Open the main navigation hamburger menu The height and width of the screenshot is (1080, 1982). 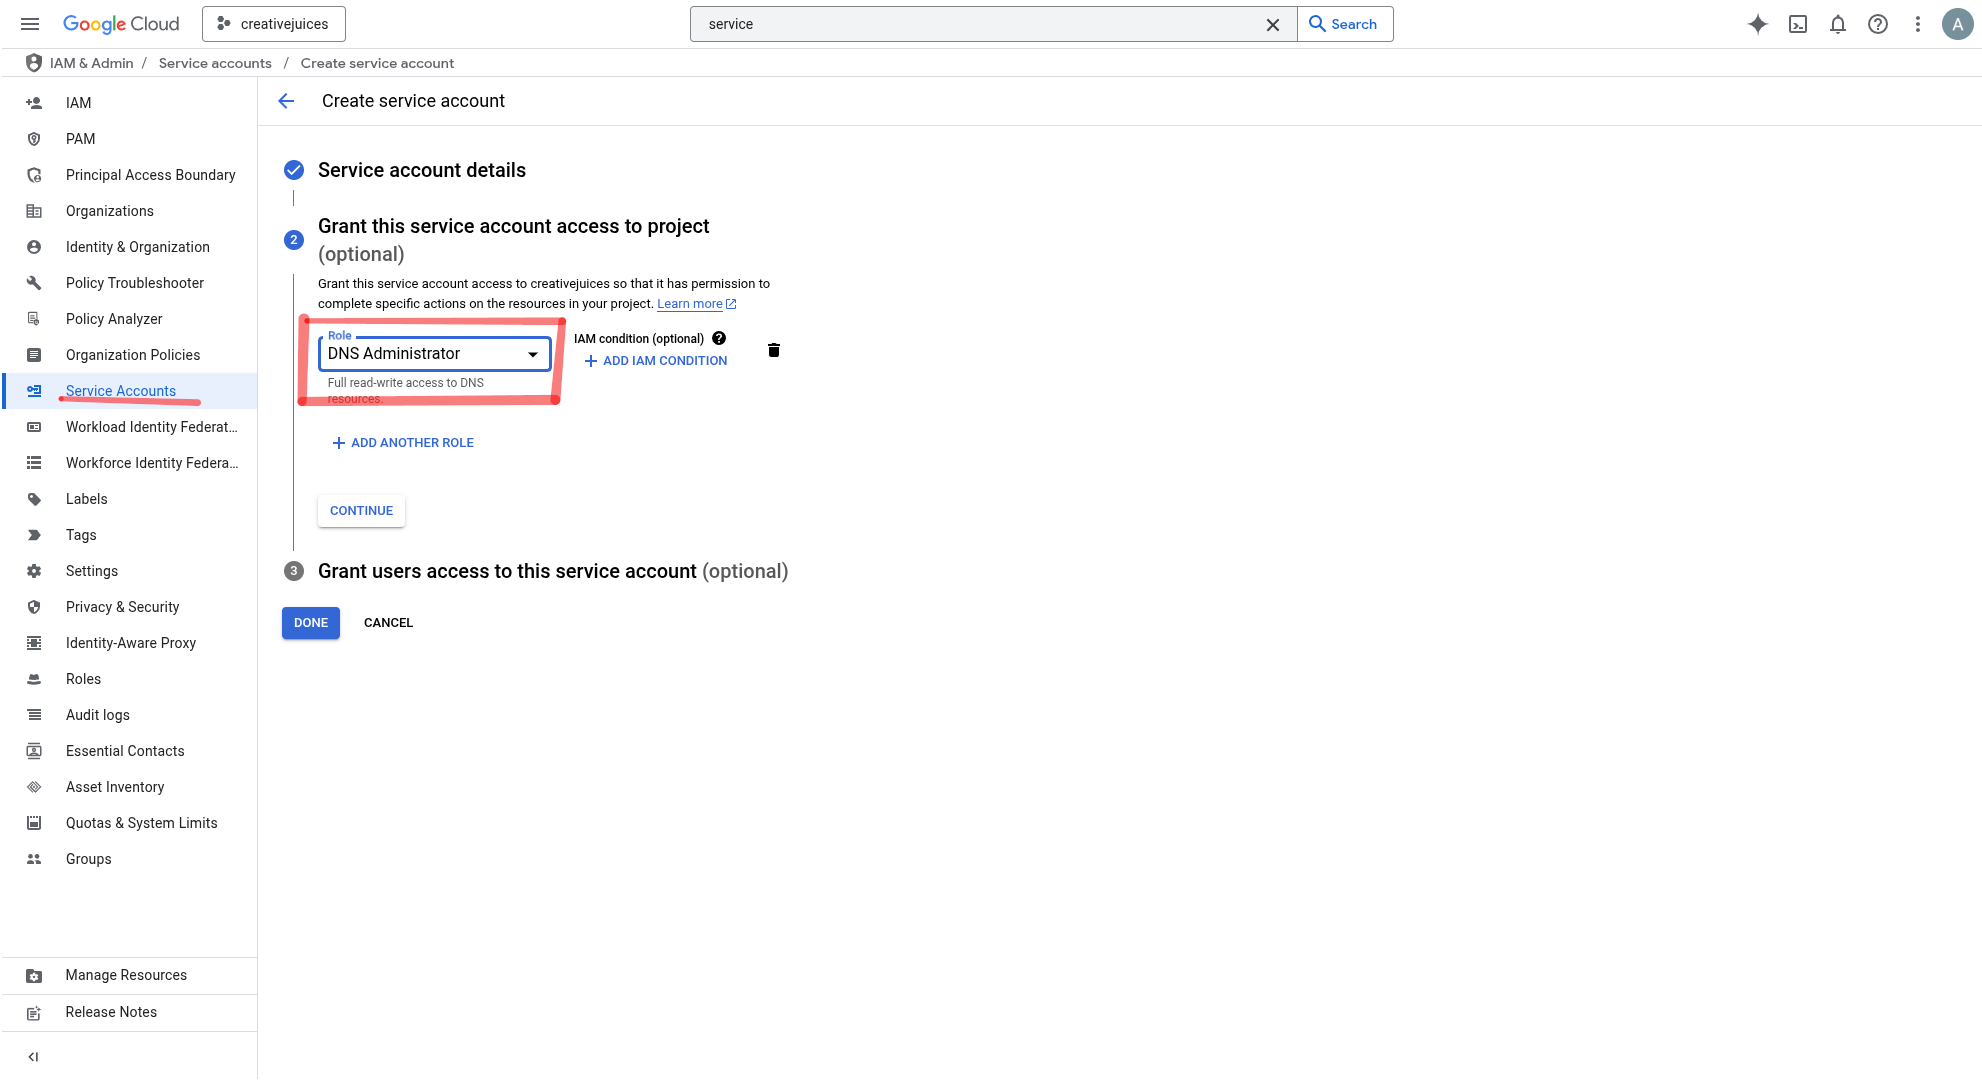click(x=30, y=24)
